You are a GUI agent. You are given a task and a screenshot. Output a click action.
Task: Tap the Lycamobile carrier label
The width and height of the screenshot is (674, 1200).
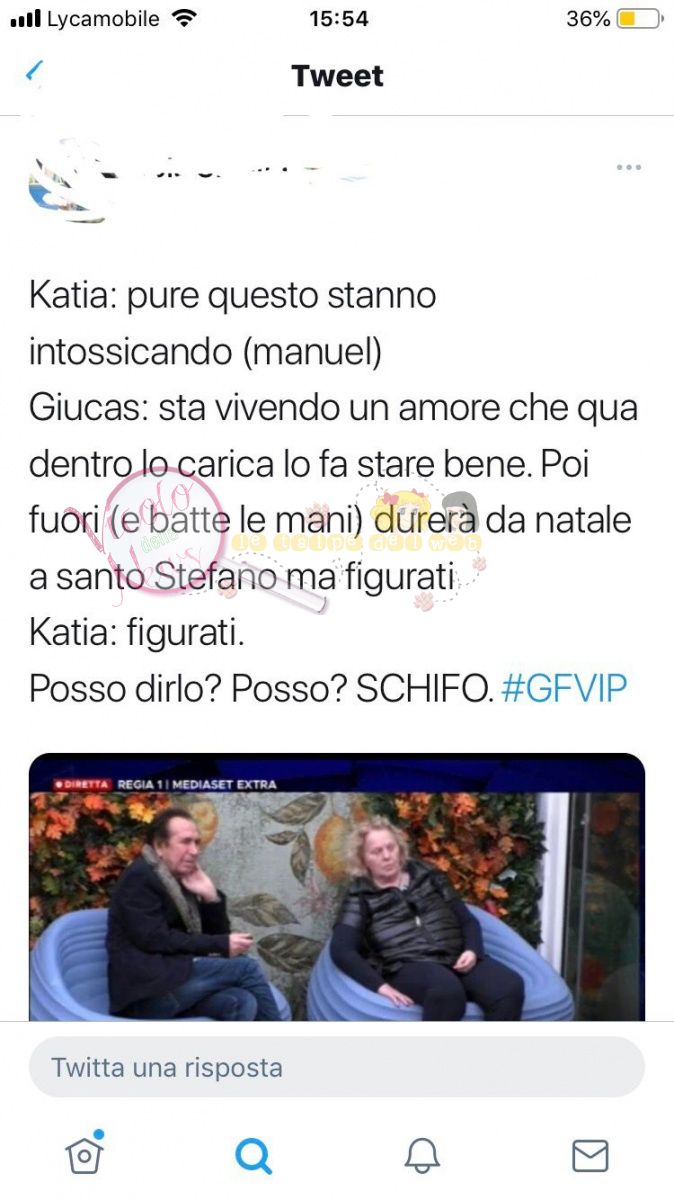point(103,18)
